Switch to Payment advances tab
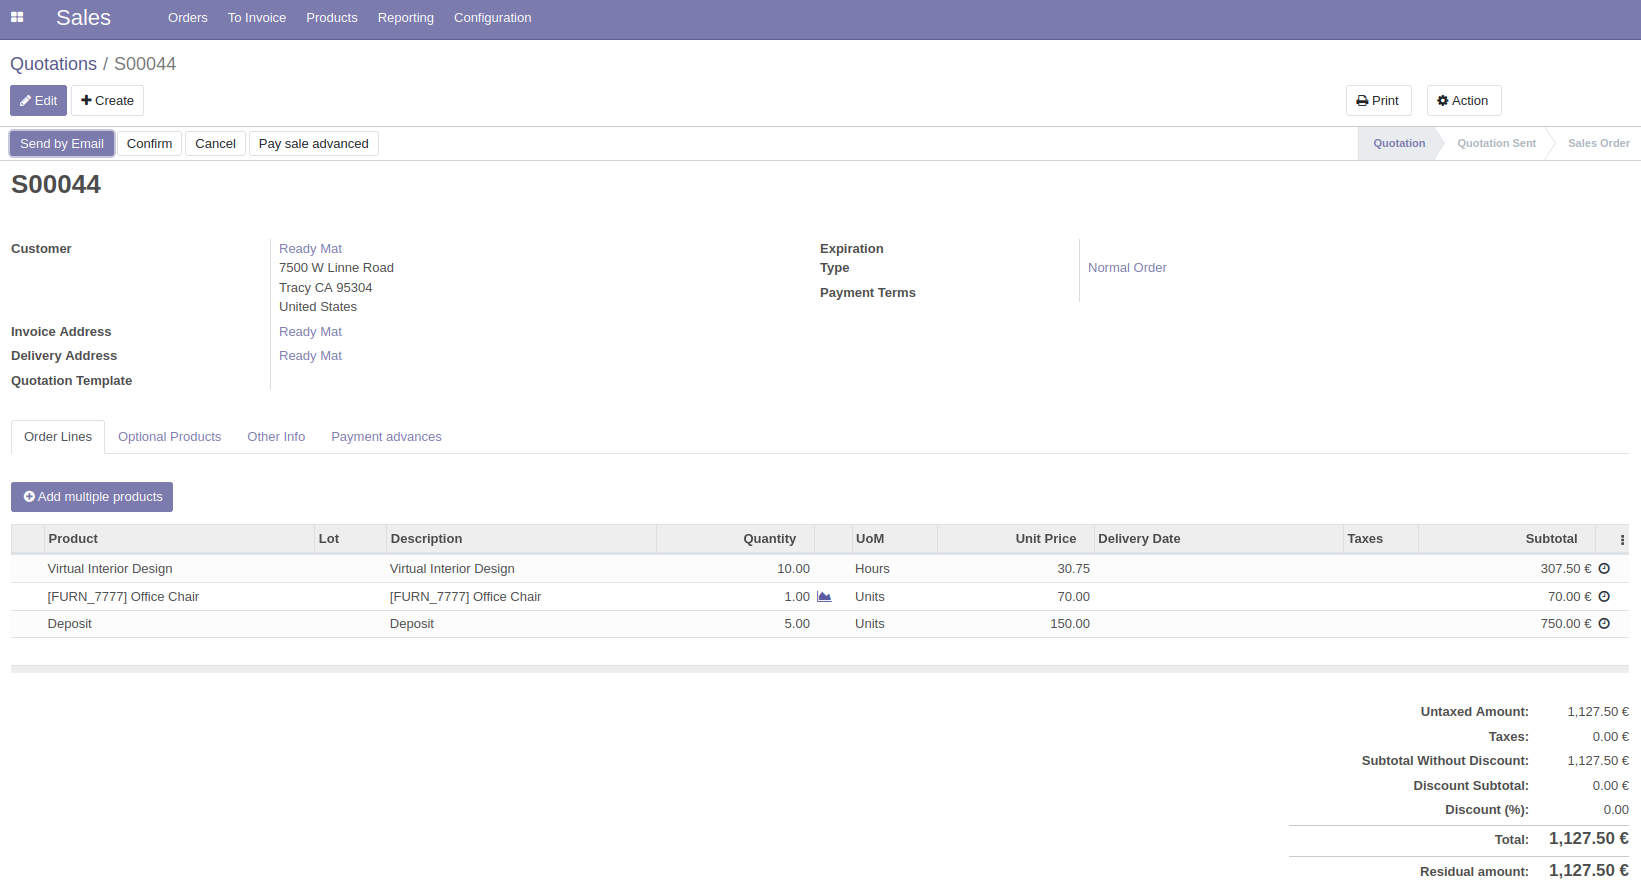1641x895 pixels. [386, 437]
